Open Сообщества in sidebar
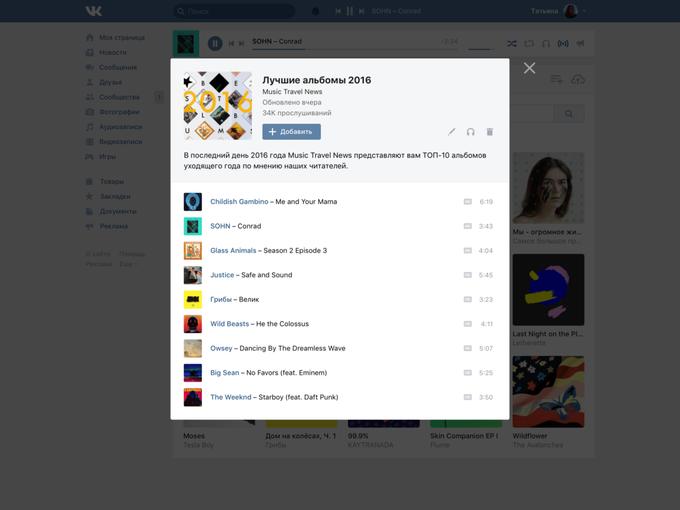 pyautogui.click(x=113, y=97)
